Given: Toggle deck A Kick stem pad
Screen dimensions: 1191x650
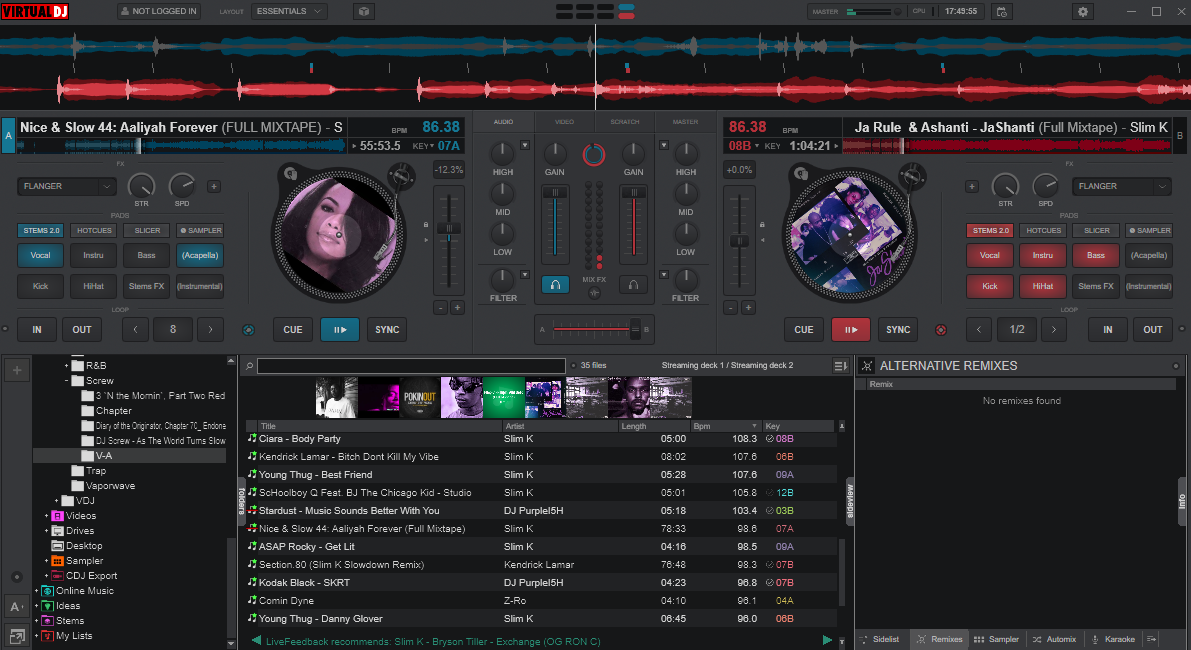Looking at the screenshot, I should click(x=40, y=286).
